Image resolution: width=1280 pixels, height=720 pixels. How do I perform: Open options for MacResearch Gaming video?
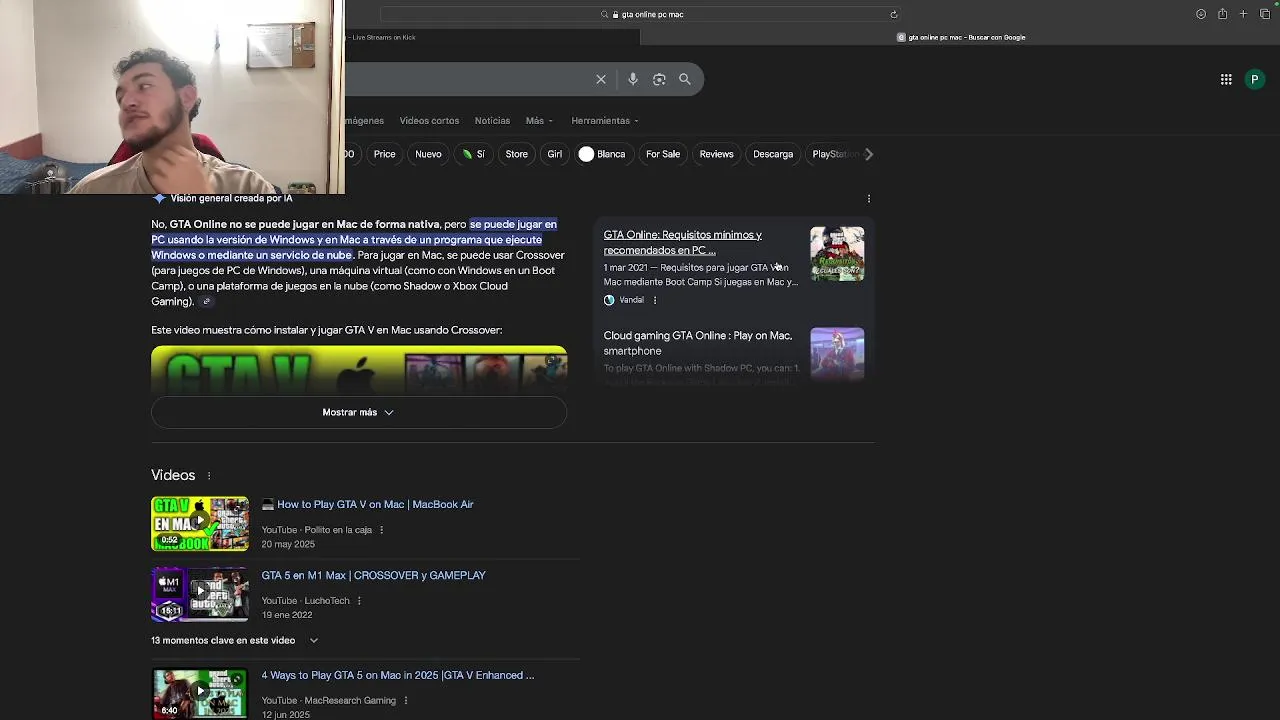point(405,701)
